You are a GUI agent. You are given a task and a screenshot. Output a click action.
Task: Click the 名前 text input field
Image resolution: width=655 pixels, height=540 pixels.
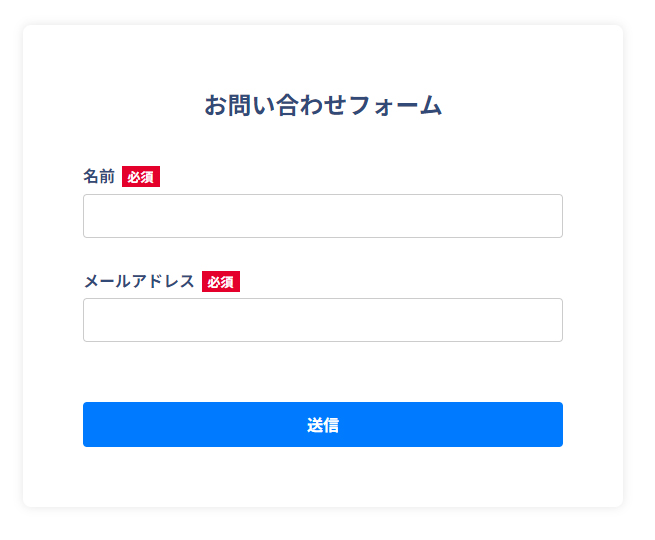coord(322,216)
